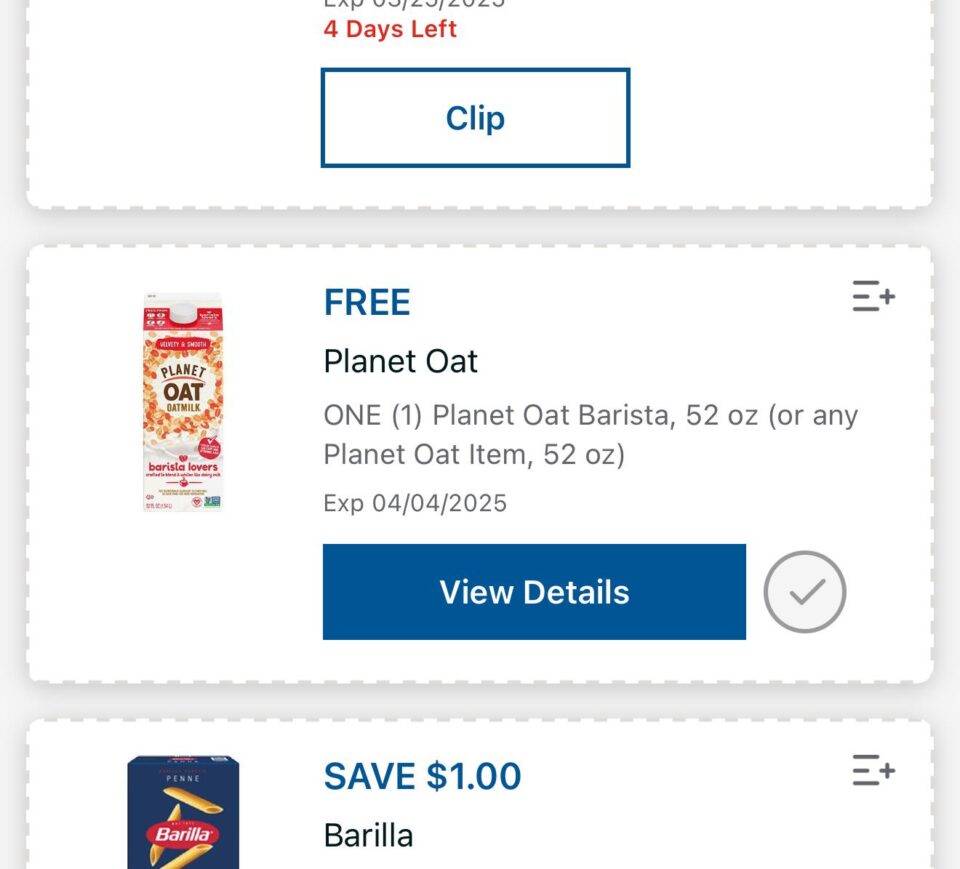Tap the Planet Oat brand name

pos(401,361)
